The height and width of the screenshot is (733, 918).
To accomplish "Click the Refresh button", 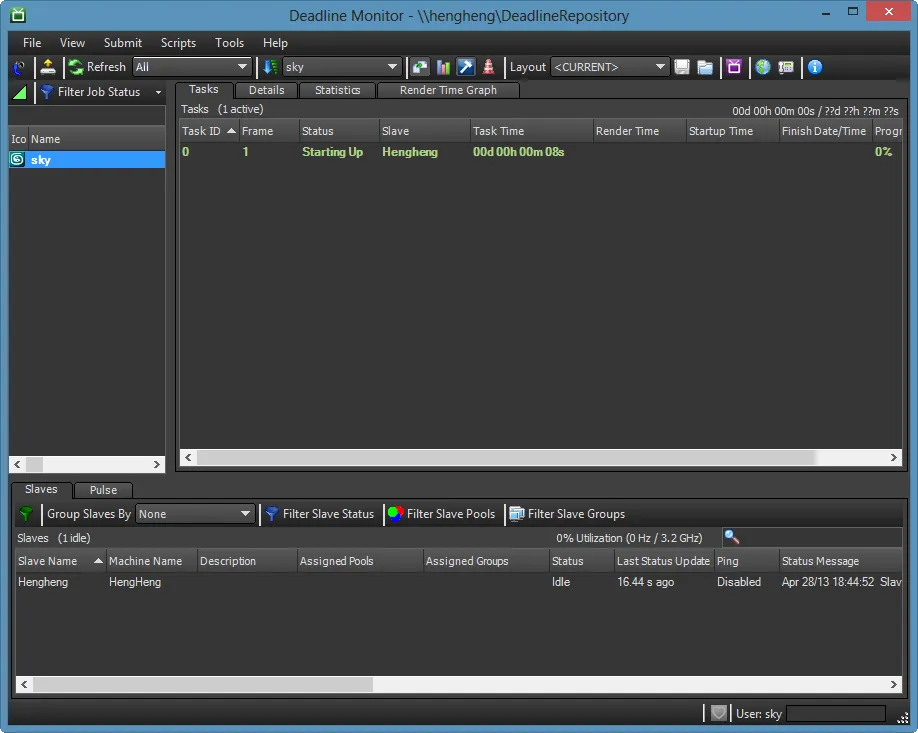I will pyautogui.click(x=97, y=67).
